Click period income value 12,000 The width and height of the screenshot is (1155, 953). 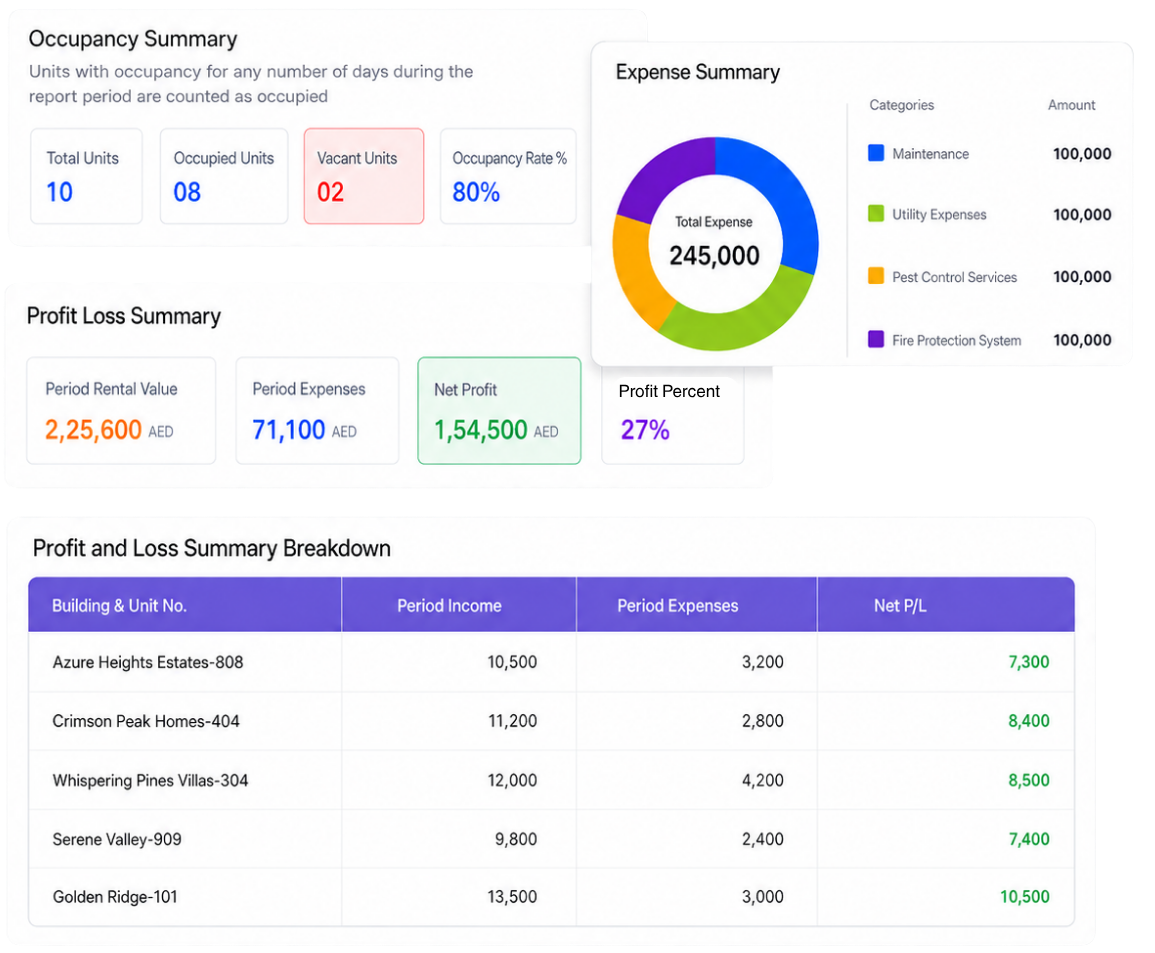[x=512, y=781]
